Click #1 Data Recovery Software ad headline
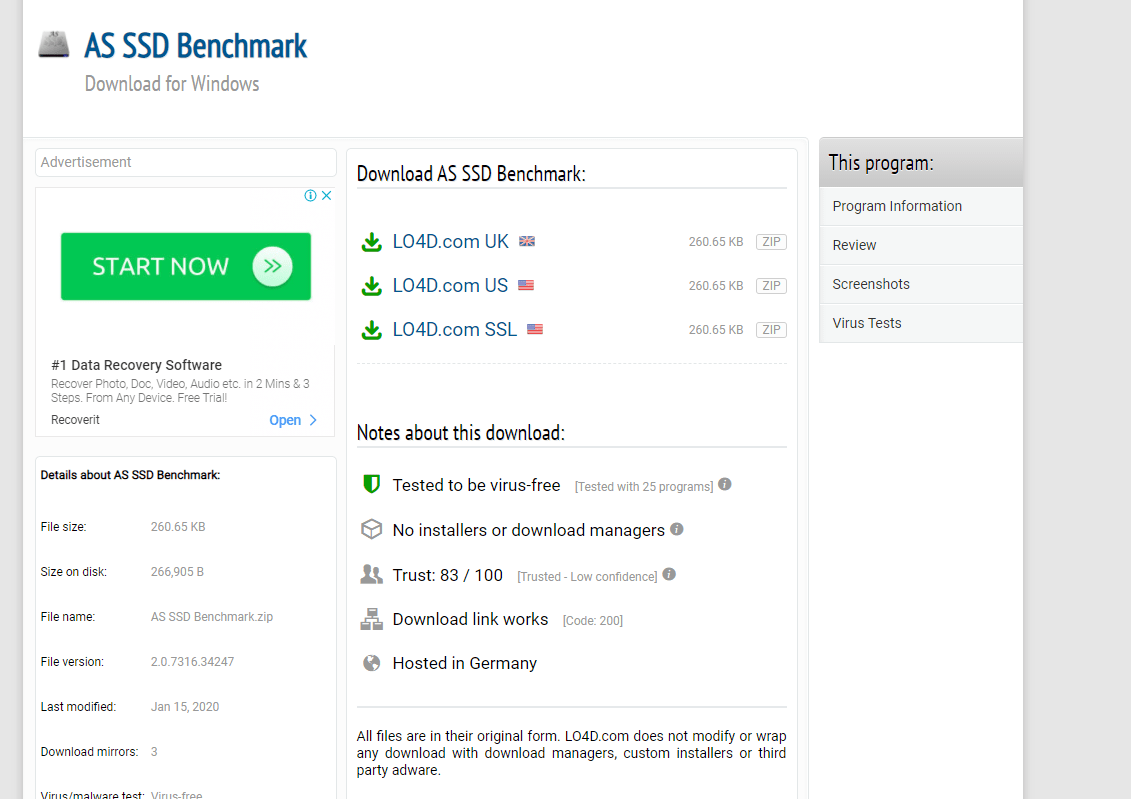This screenshot has height=799, width=1131. pyautogui.click(x=136, y=365)
